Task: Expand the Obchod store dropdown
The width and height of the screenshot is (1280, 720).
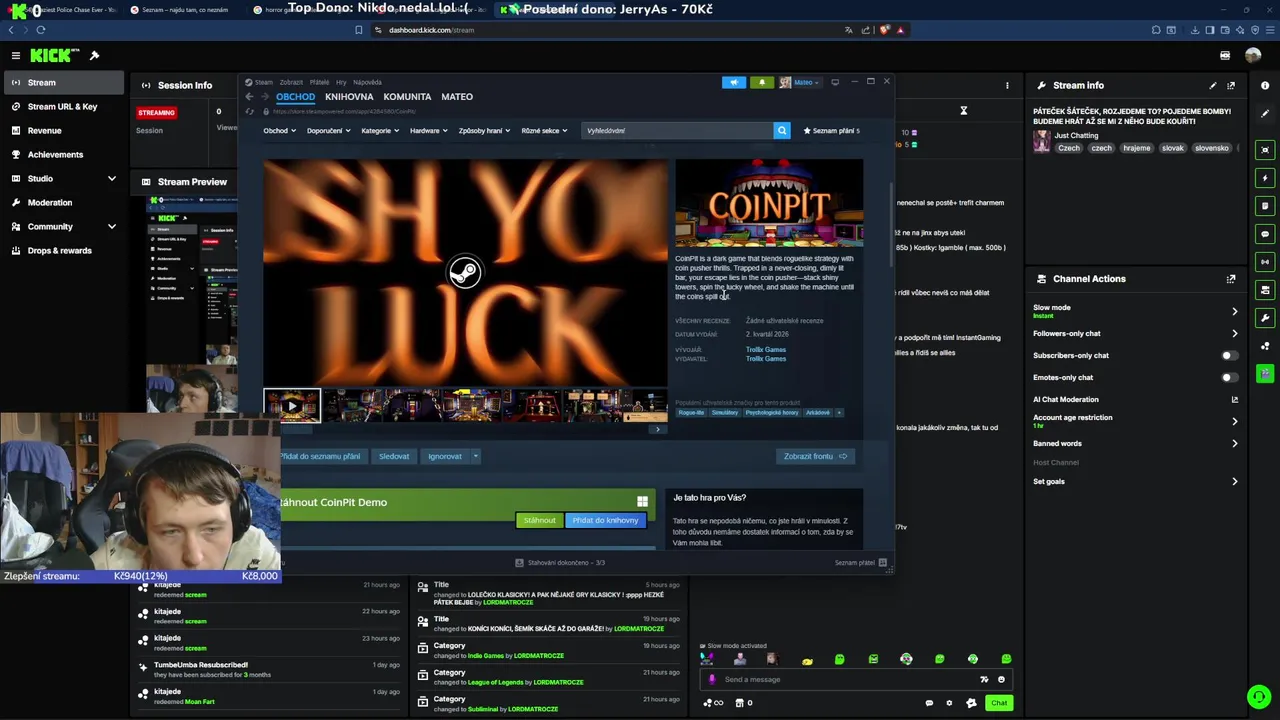Action: (x=280, y=131)
